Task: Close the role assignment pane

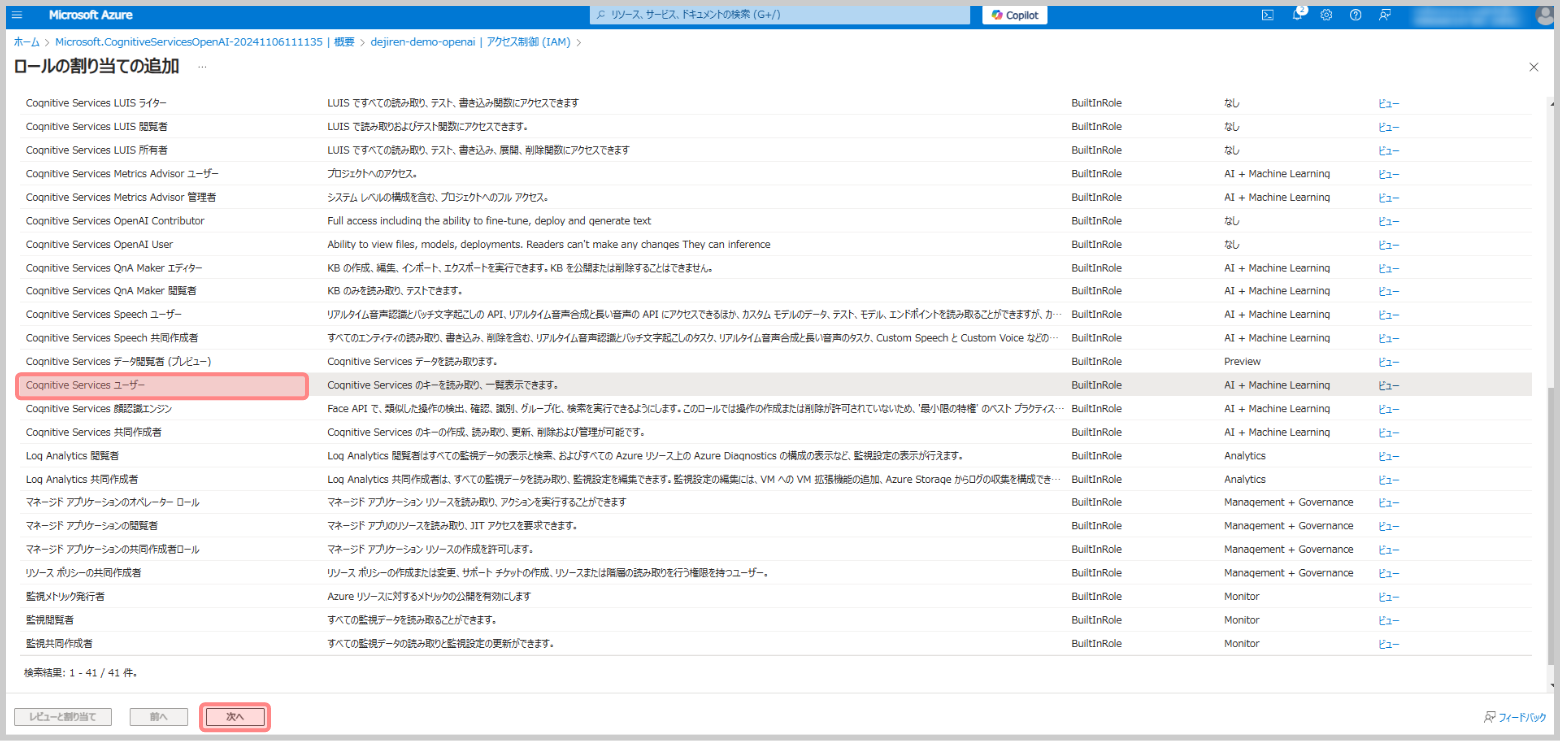Action: pyautogui.click(x=1534, y=66)
